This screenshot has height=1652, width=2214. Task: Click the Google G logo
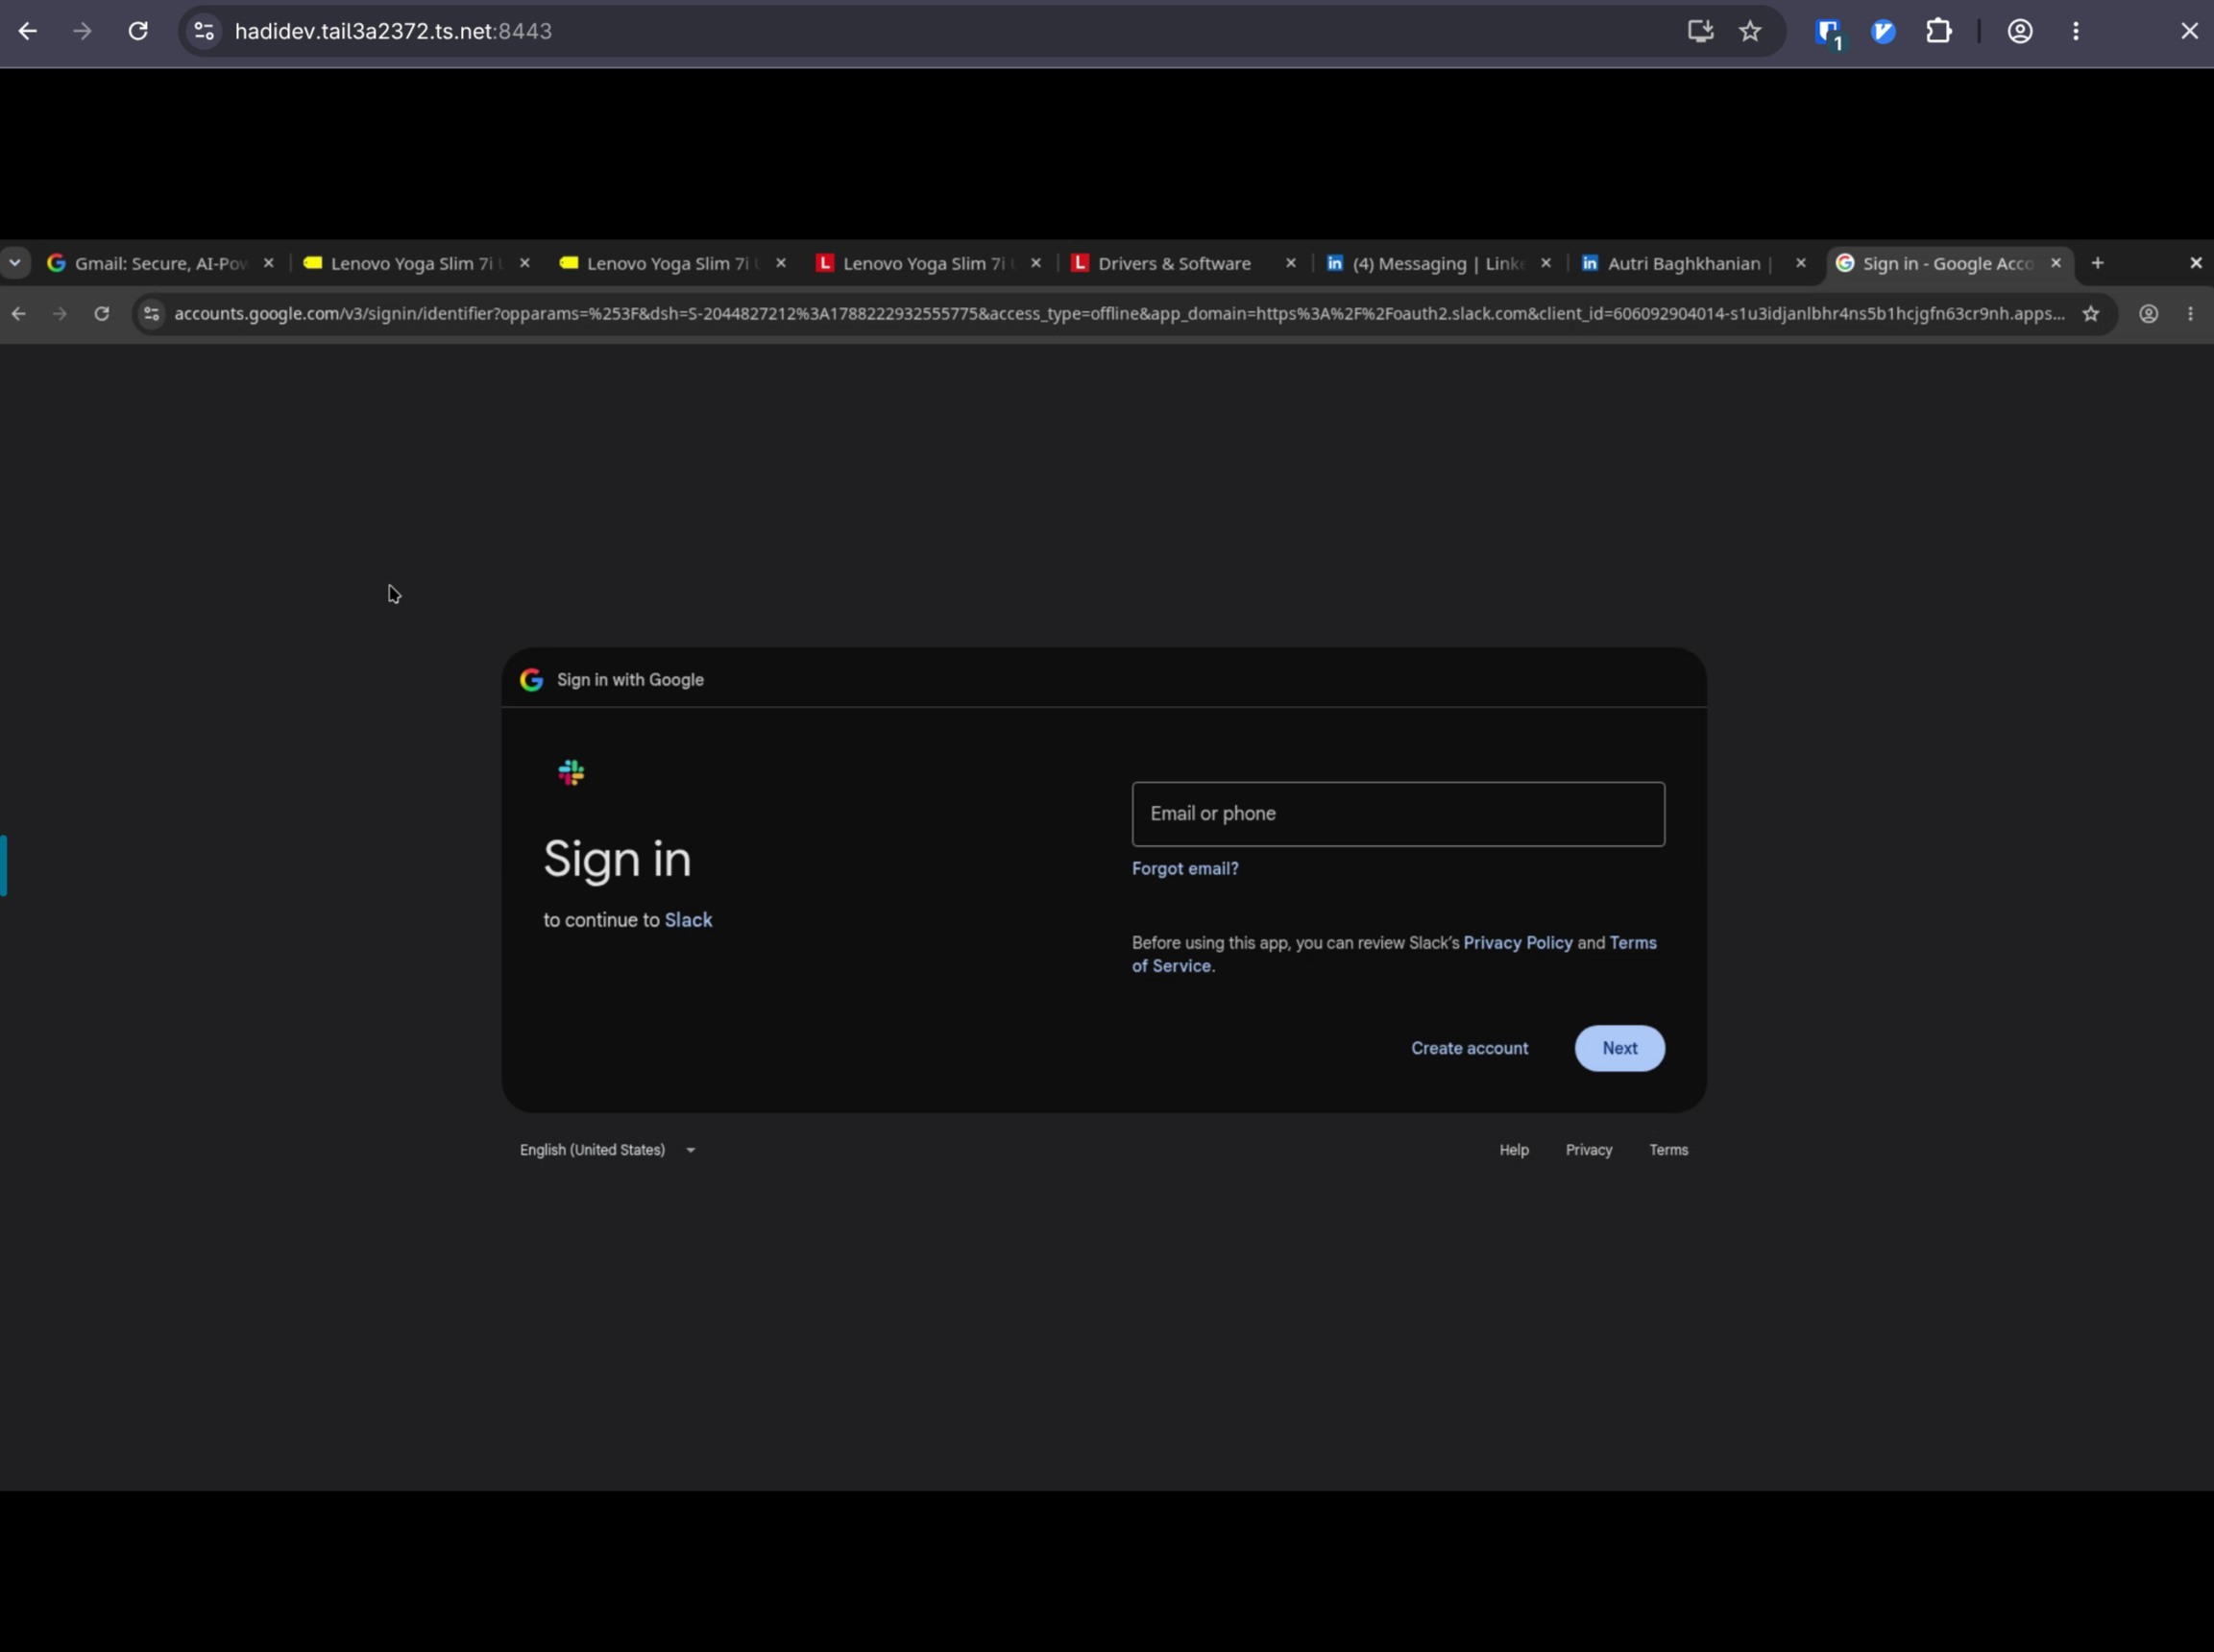click(532, 680)
